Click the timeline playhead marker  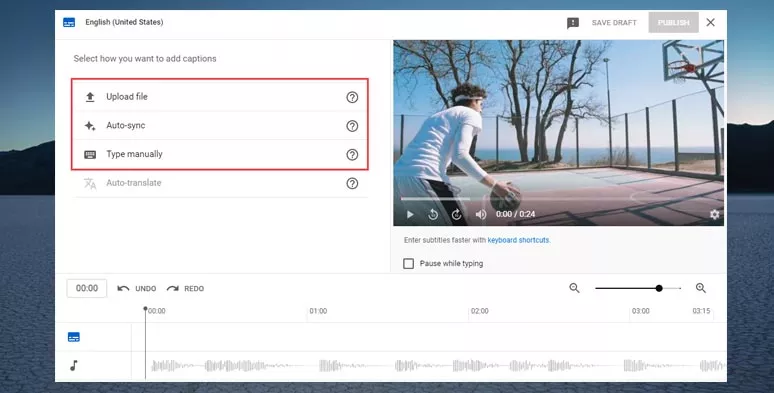145,309
